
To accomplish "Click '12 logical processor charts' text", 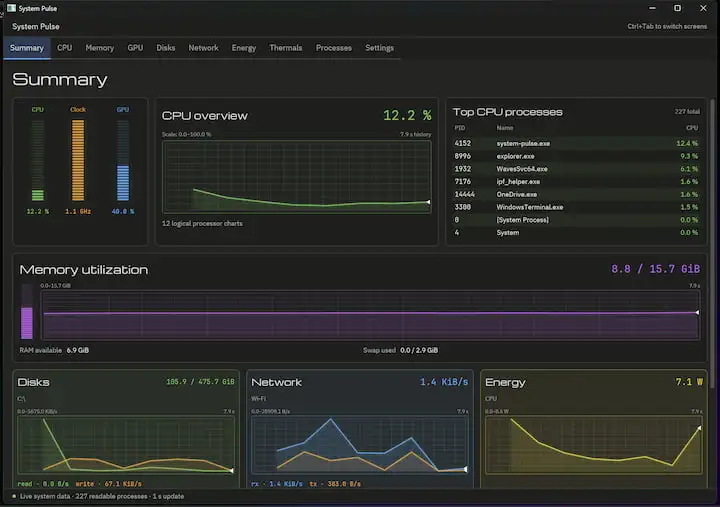I will (202, 224).
